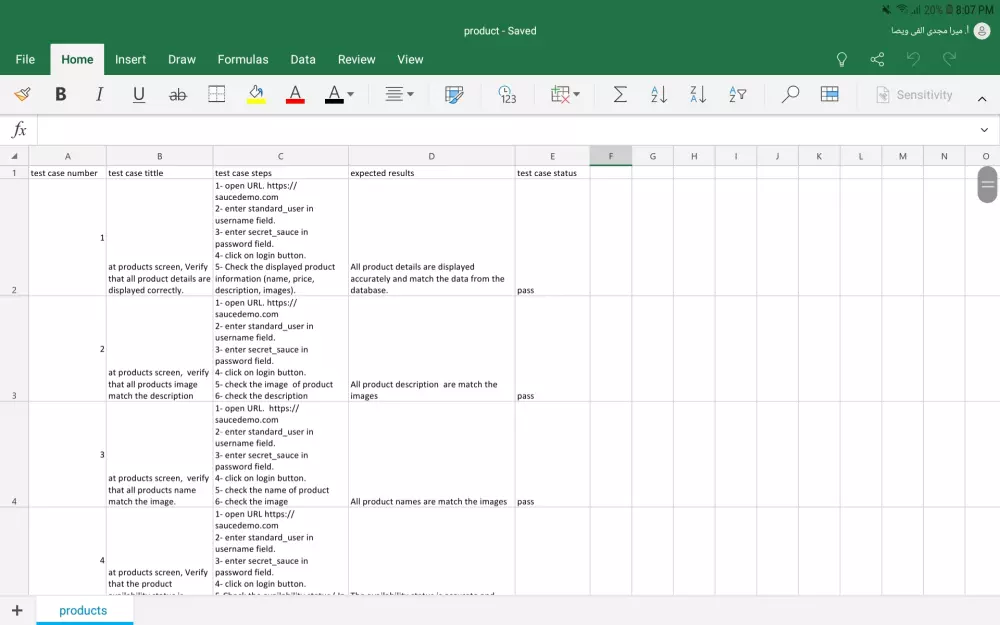This screenshot has height=625, width=1000.
Task: Click the document title 'product - Saved'
Action: pyautogui.click(x=500, y=31)
